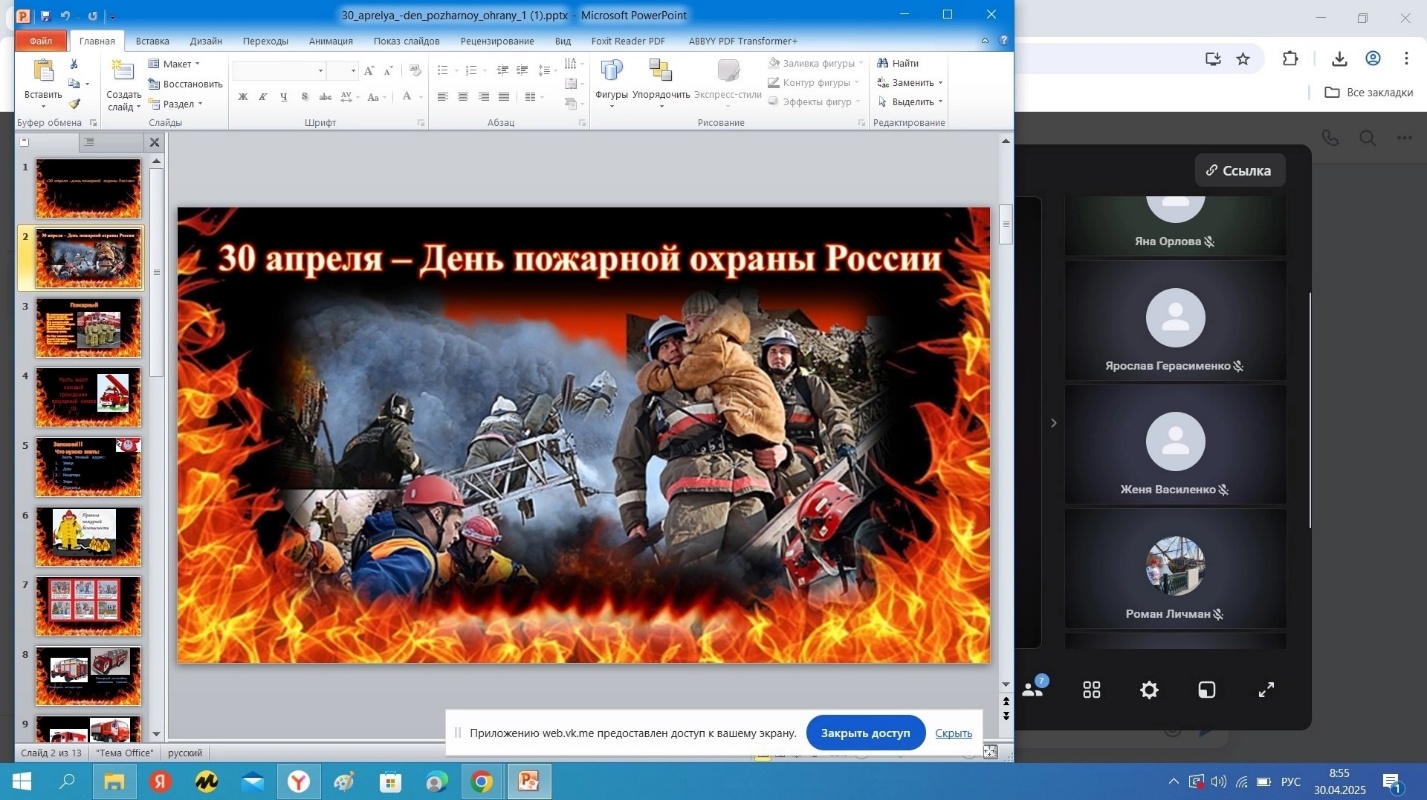Select slide 6 thumbnail in panel
The image size is (1427, 800).
[x=88, y=537]
